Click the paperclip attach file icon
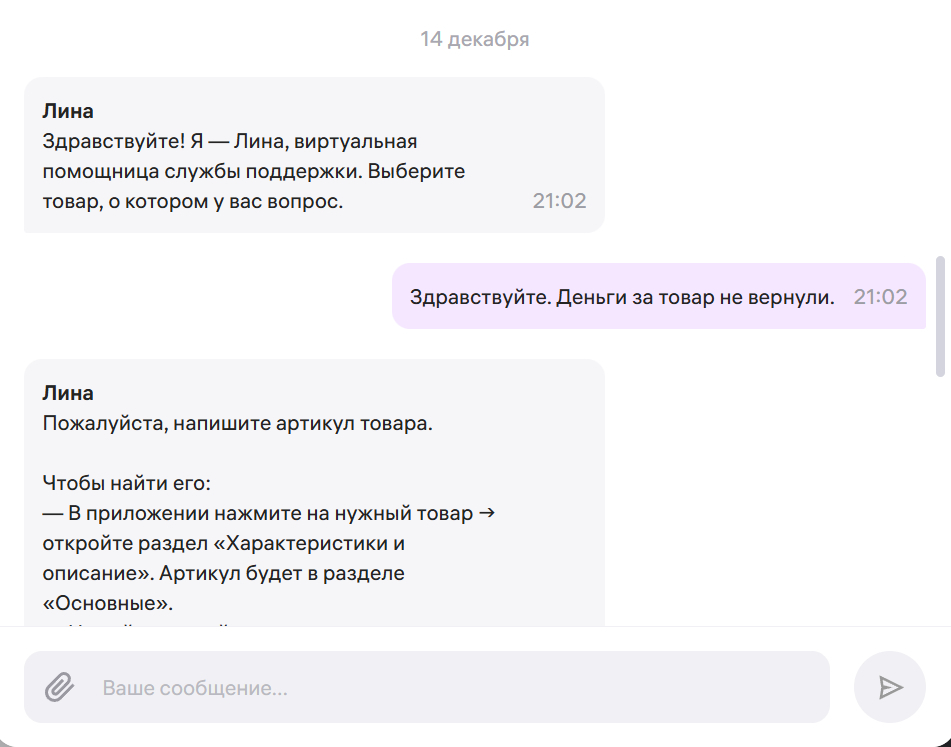Image resolution: width=951 pixels, height=747 pixels. click(60, 688)
